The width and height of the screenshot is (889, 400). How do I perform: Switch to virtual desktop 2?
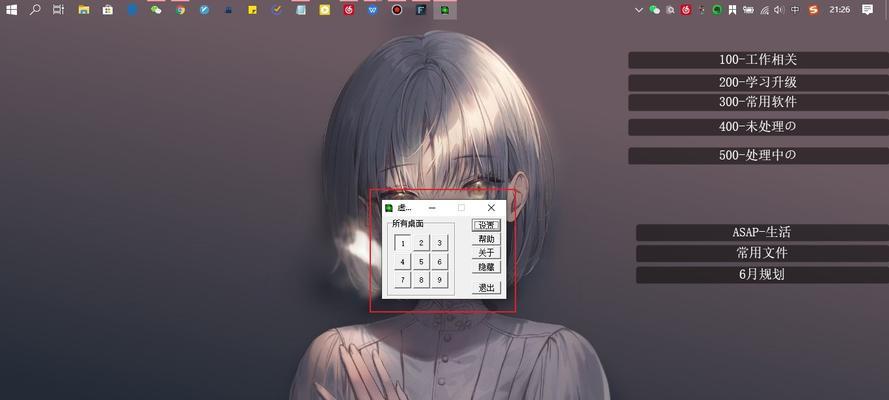[421, 244]
